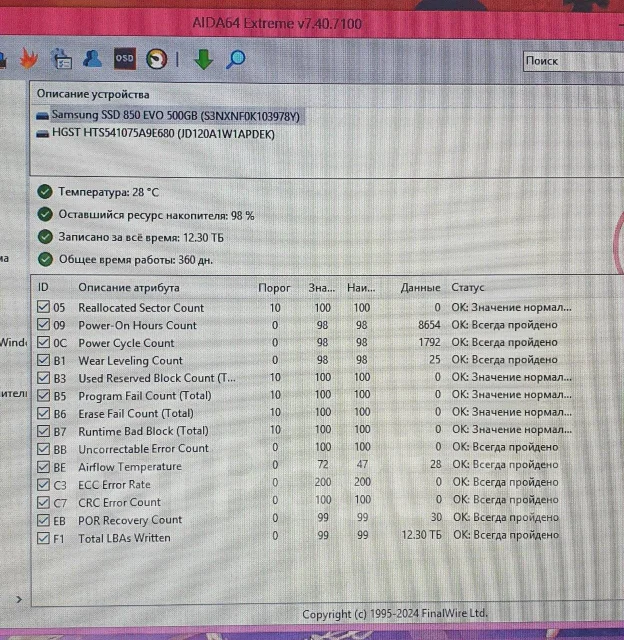
Task: Toggle checkbox for B1 Wear Leveling Count
Action: coord(43,360)
